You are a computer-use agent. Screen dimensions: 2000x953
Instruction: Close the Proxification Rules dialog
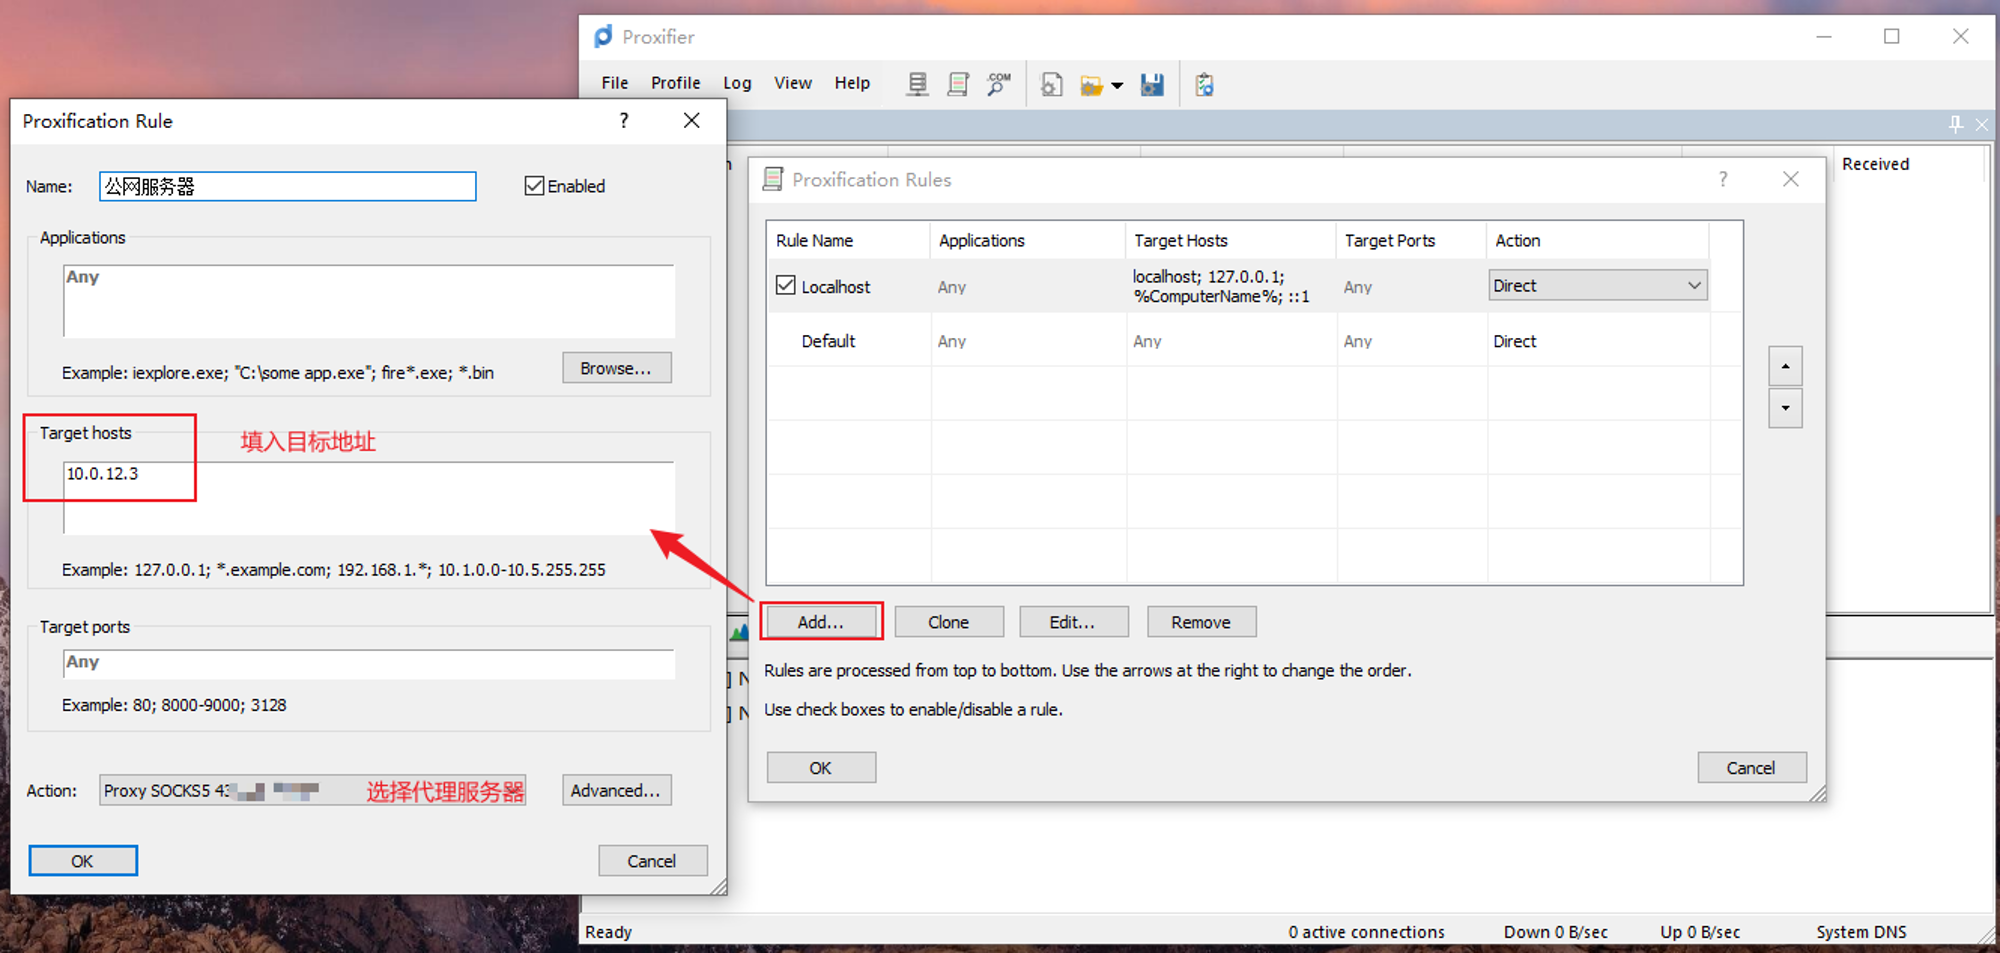click(1791, 179)
